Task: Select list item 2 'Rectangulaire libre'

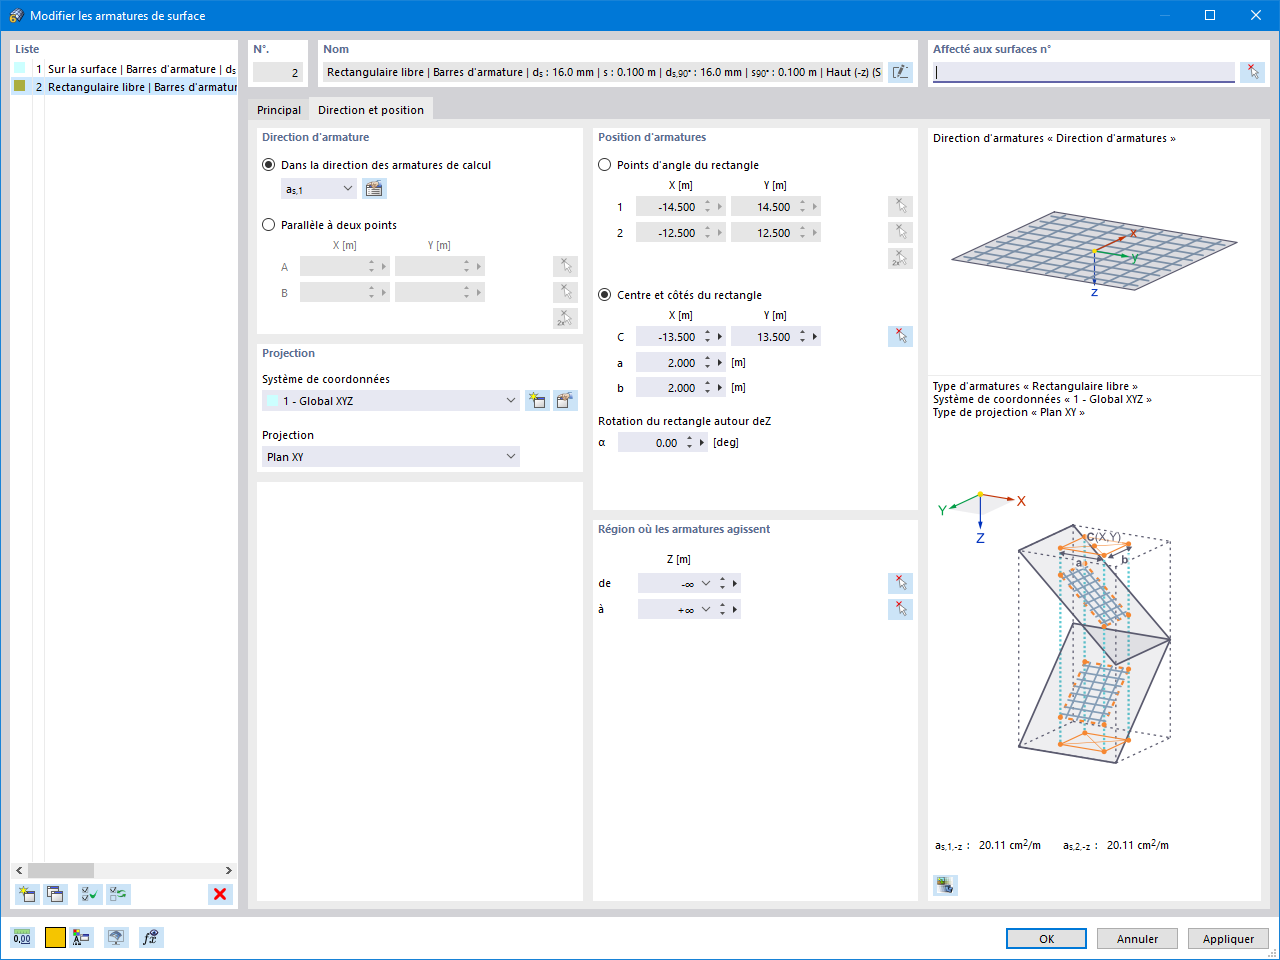Action: coord(125,87)
